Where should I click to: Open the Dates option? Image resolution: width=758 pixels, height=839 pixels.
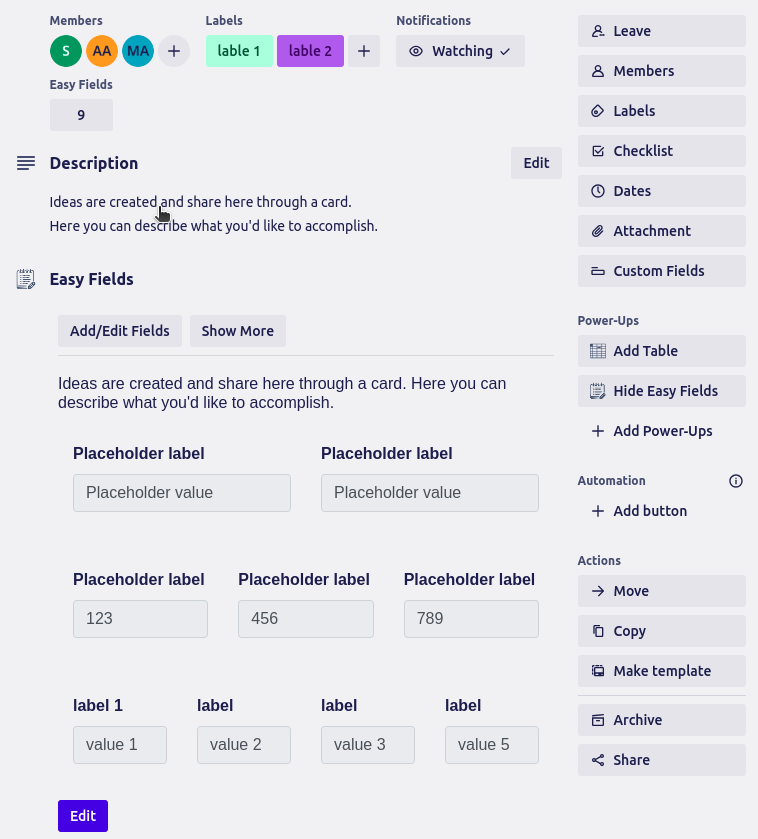tap(662, 191)
